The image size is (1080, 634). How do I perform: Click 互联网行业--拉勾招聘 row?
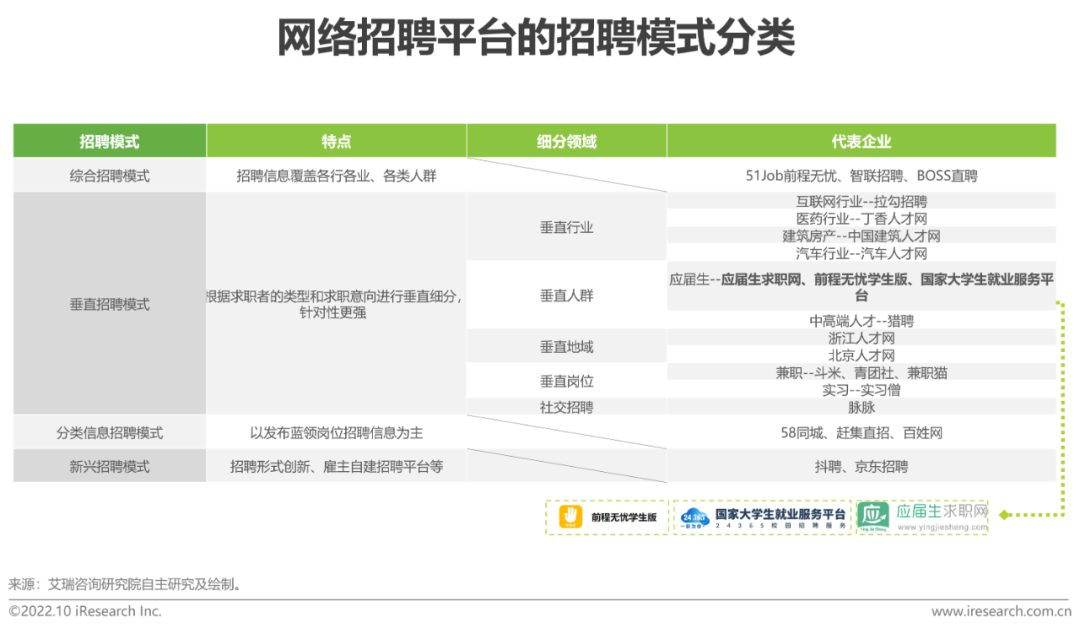pyautogui.click(x=861, y=201)
